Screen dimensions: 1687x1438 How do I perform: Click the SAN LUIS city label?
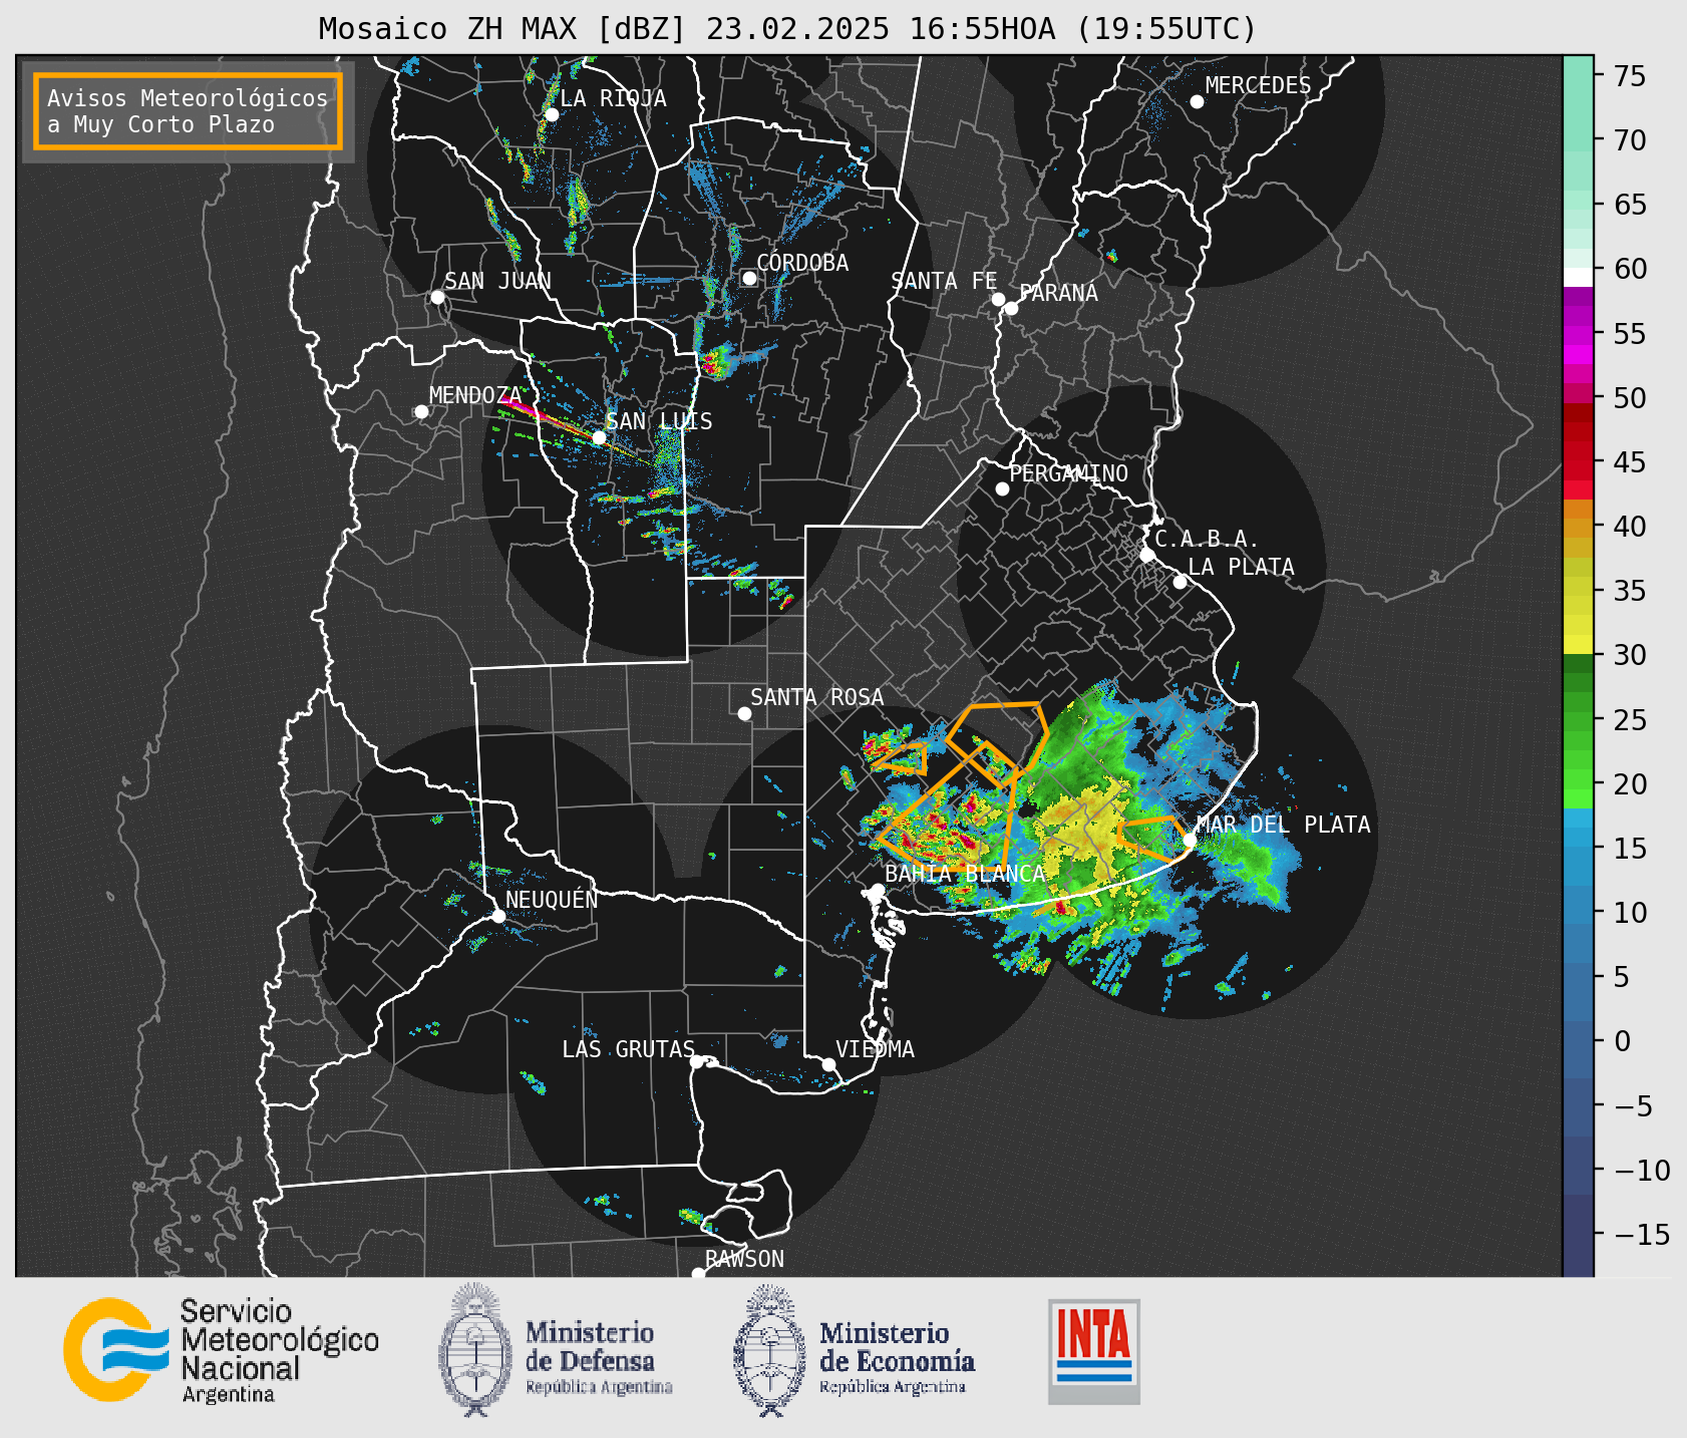pos(659,421)
